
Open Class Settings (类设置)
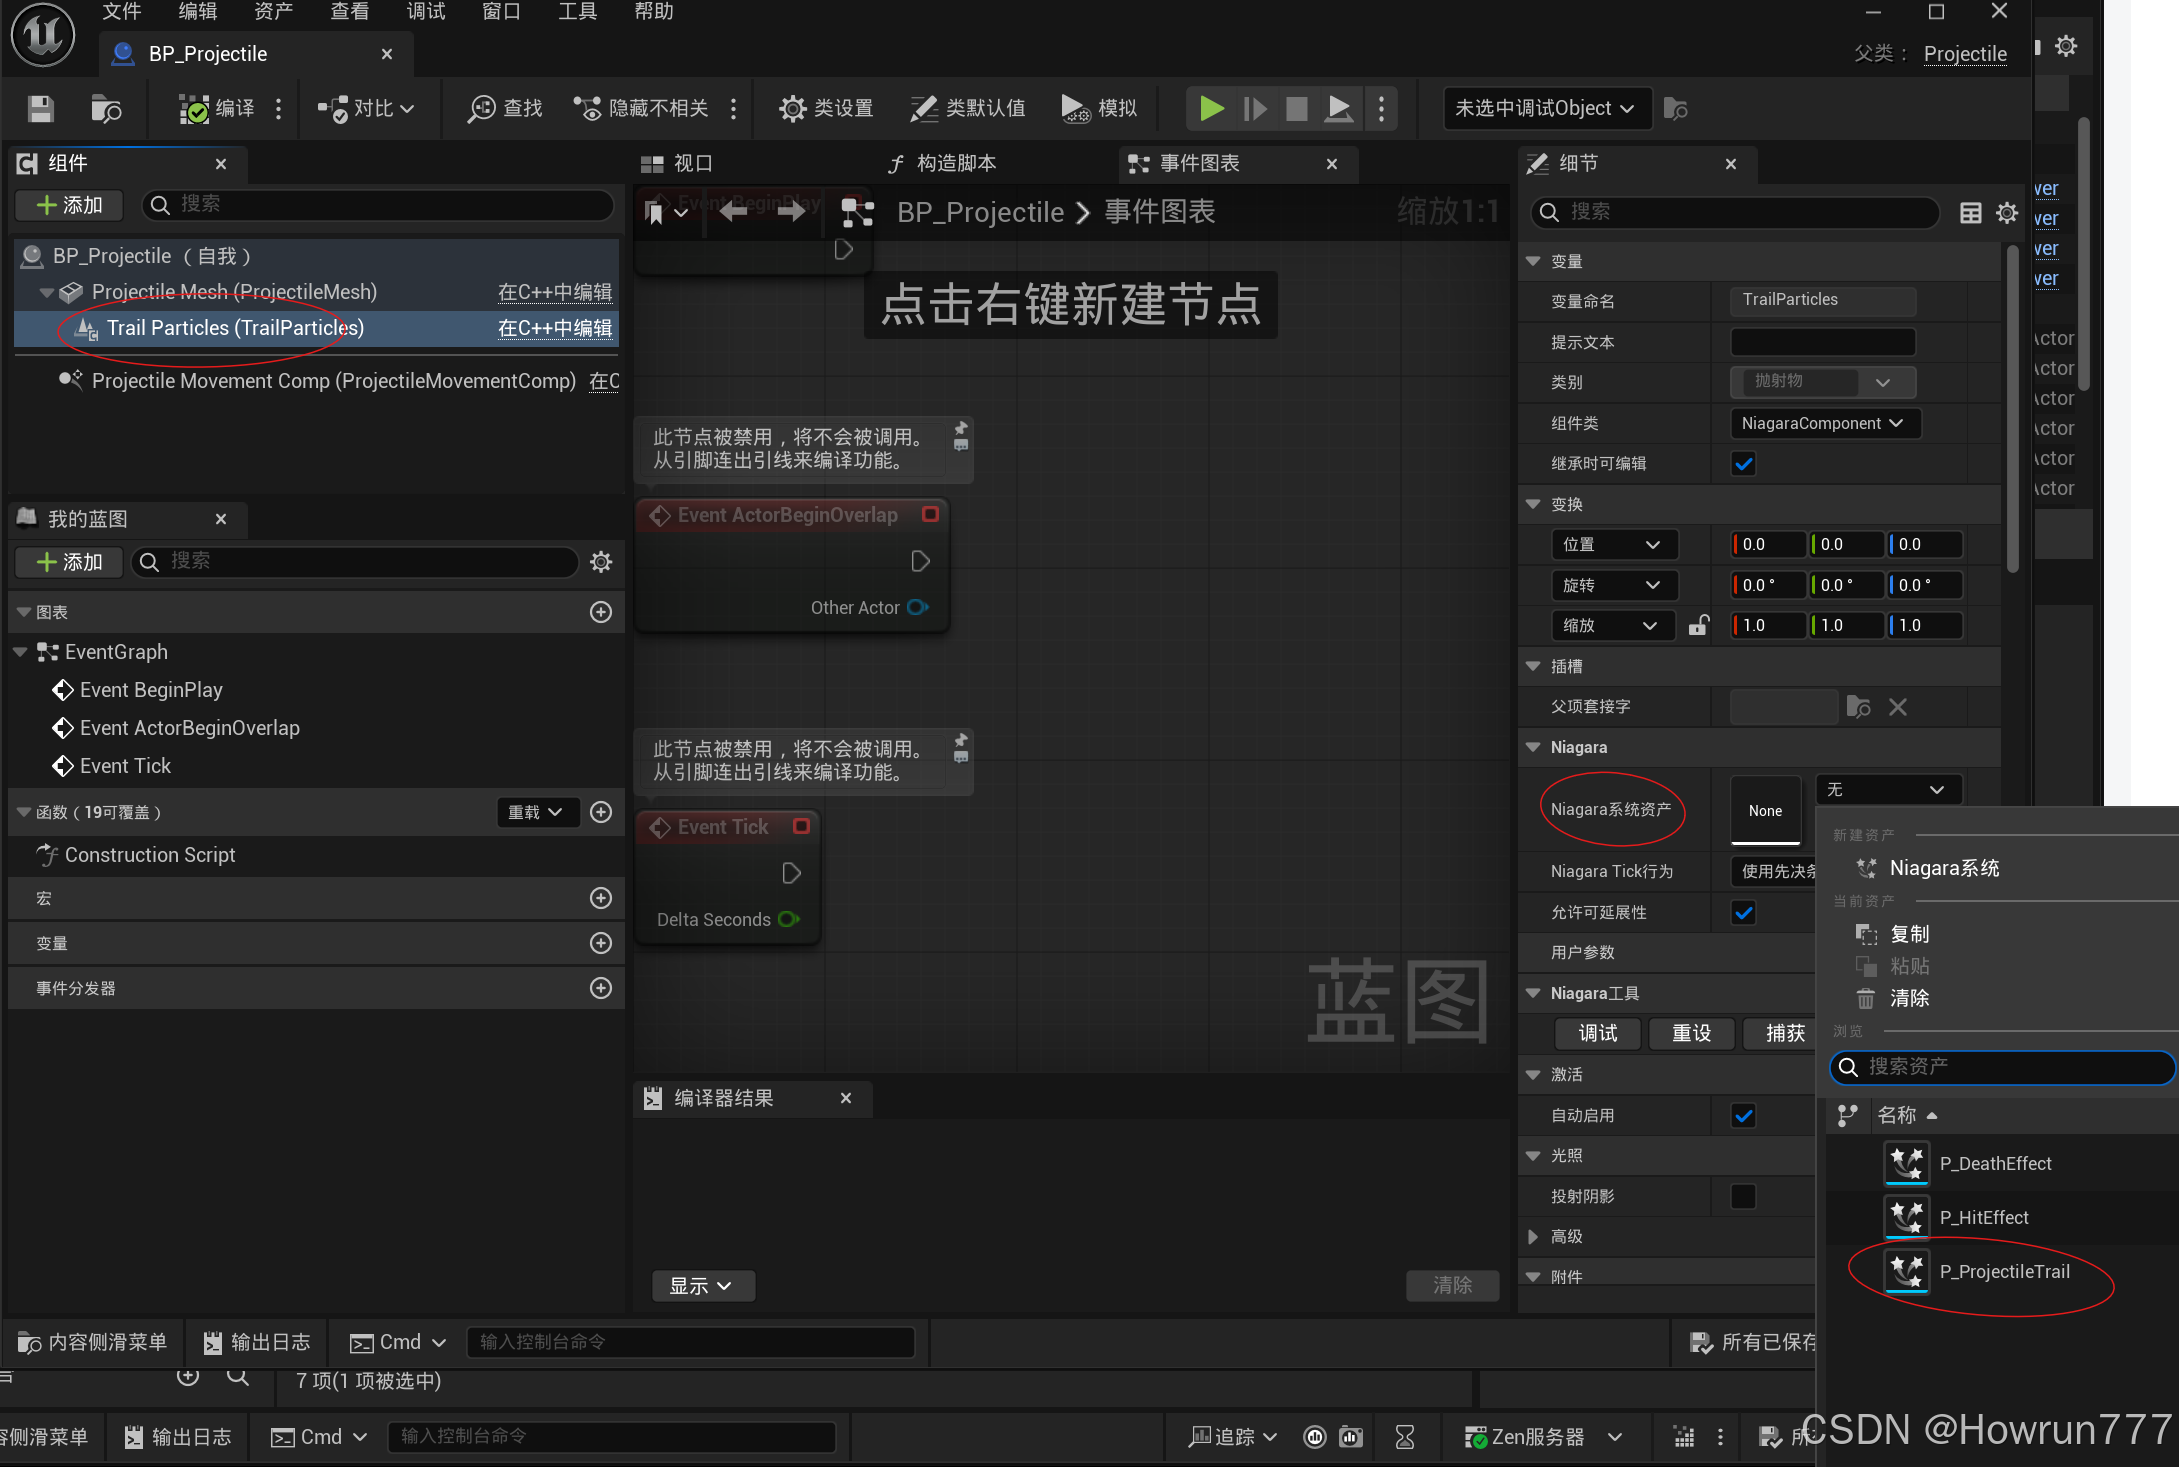(826, 109)
